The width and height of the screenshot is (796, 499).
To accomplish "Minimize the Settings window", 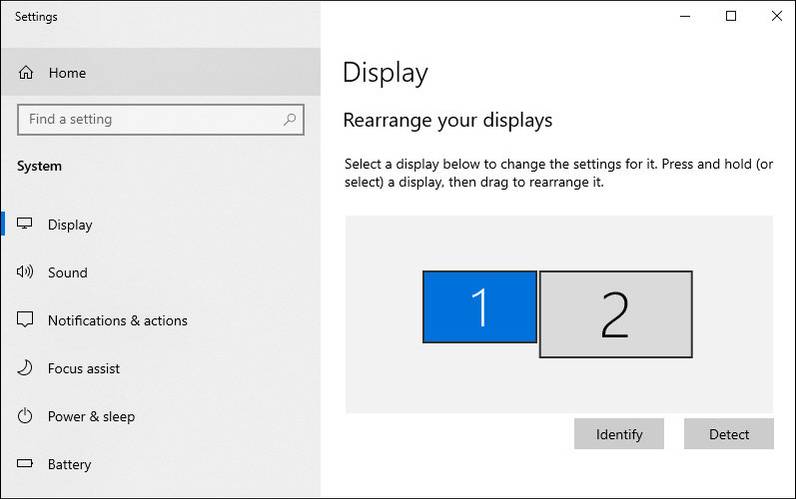I will [x=685, y=16].
